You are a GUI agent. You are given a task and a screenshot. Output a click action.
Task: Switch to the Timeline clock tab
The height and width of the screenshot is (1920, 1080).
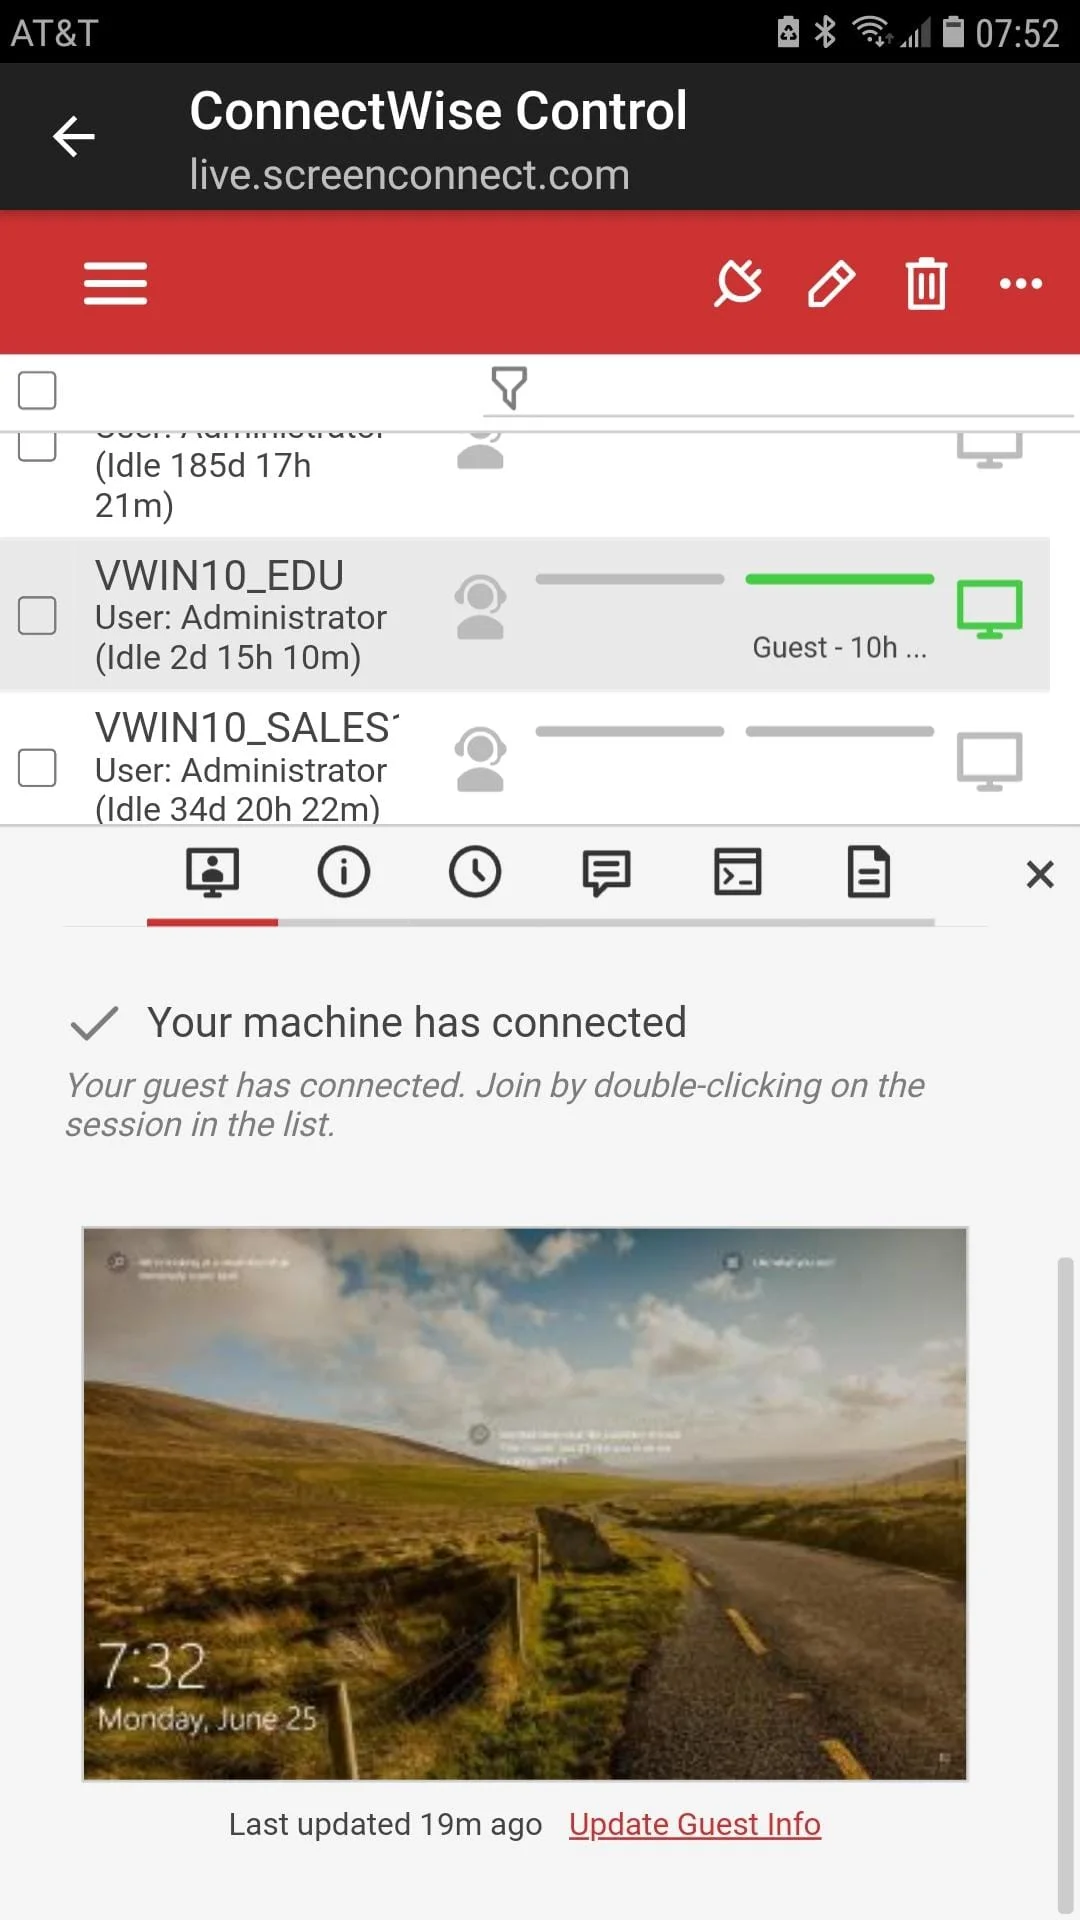click(474, 872)
